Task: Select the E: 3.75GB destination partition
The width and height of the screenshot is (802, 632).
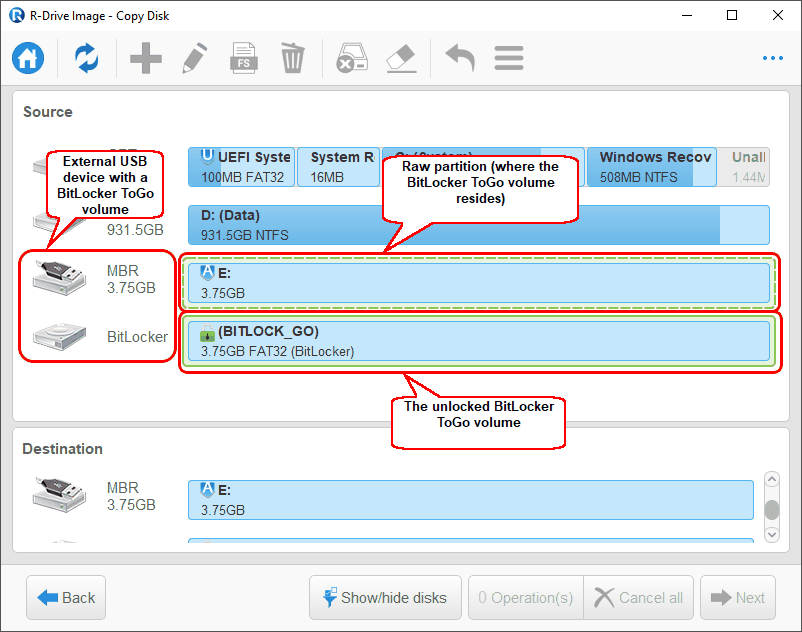Action: (471, 500)
